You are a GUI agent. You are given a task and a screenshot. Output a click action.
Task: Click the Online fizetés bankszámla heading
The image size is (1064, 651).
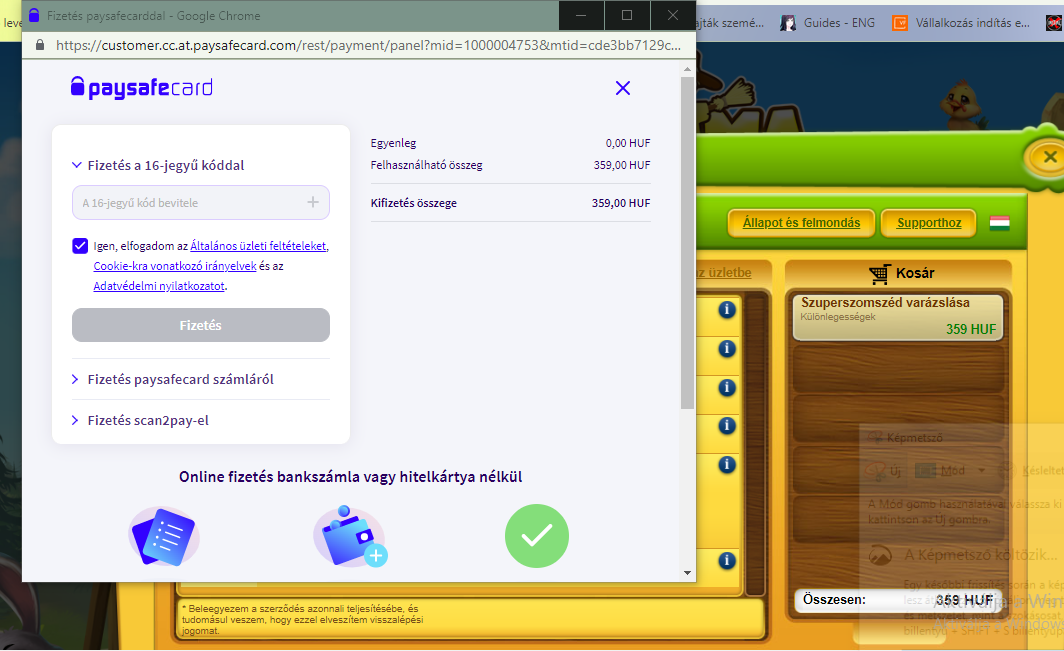tap(350, 477)
